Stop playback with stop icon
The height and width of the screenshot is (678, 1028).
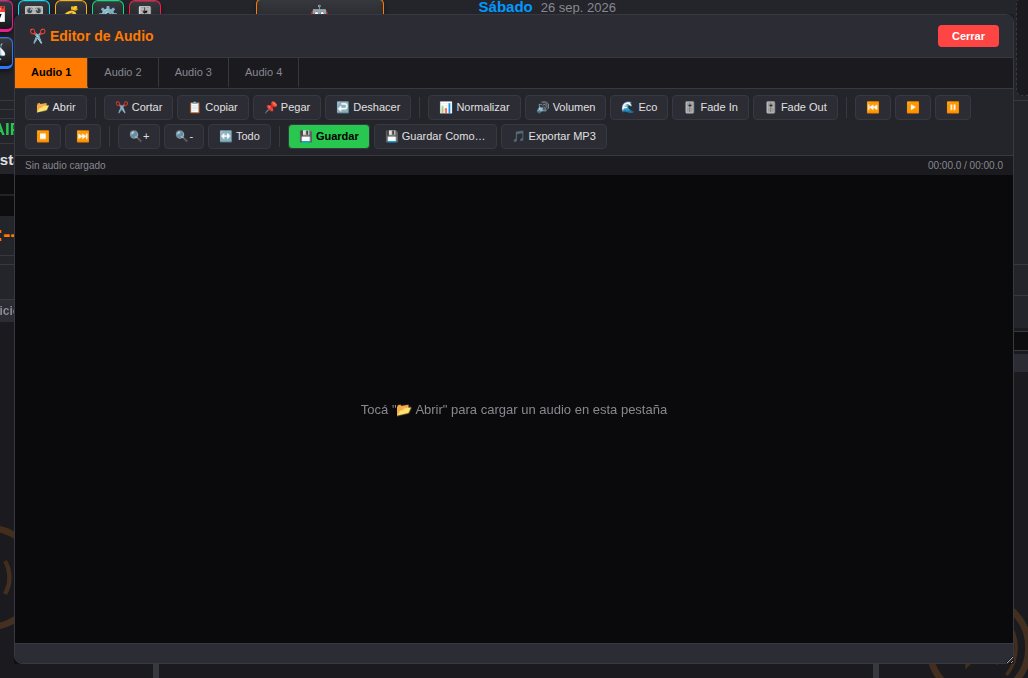(x=43, y=136)
